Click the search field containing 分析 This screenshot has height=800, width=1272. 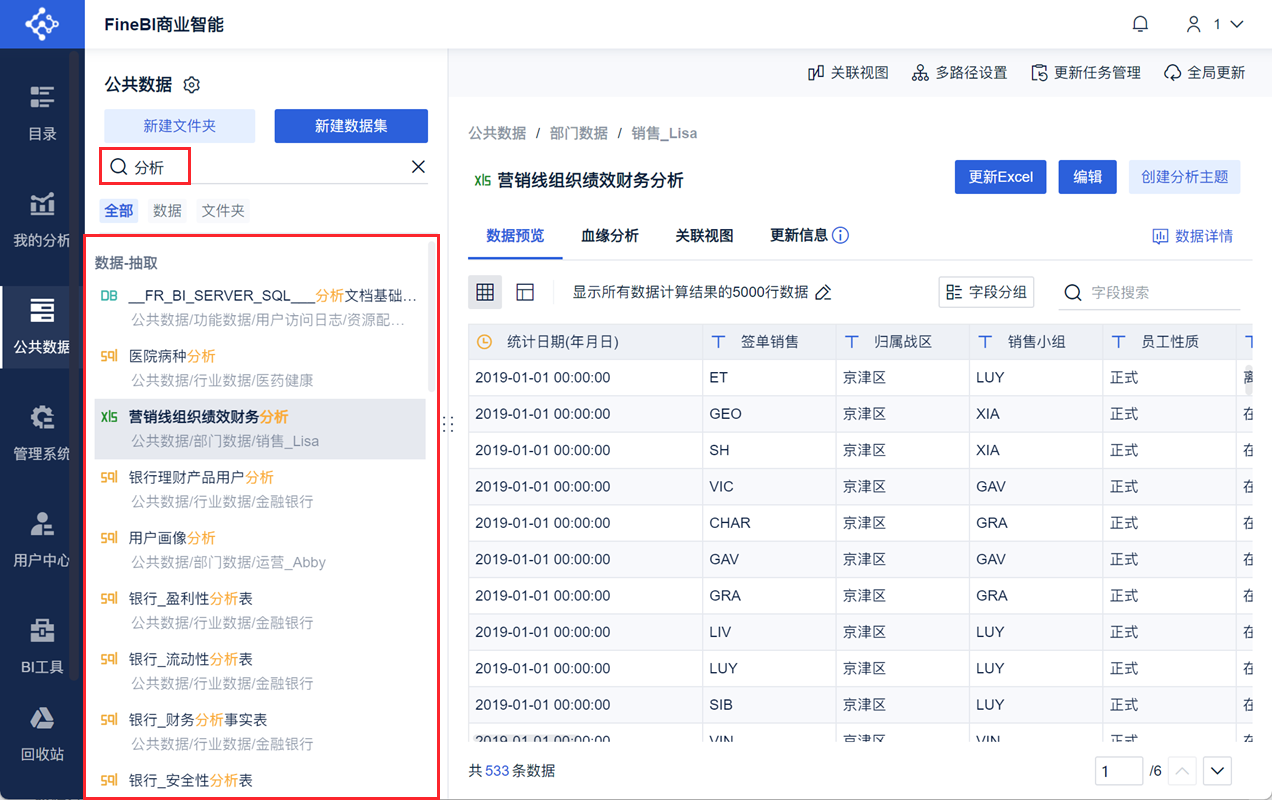265,167
